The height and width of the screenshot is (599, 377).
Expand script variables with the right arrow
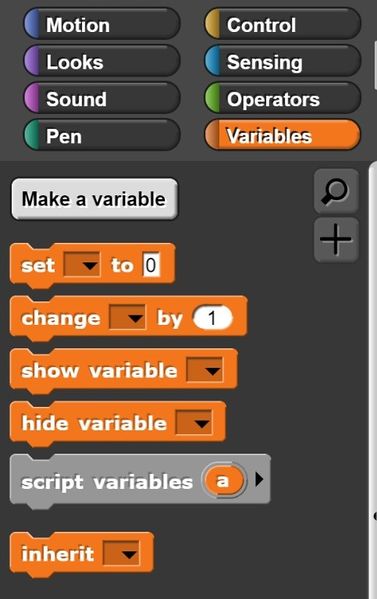[259, 479]
